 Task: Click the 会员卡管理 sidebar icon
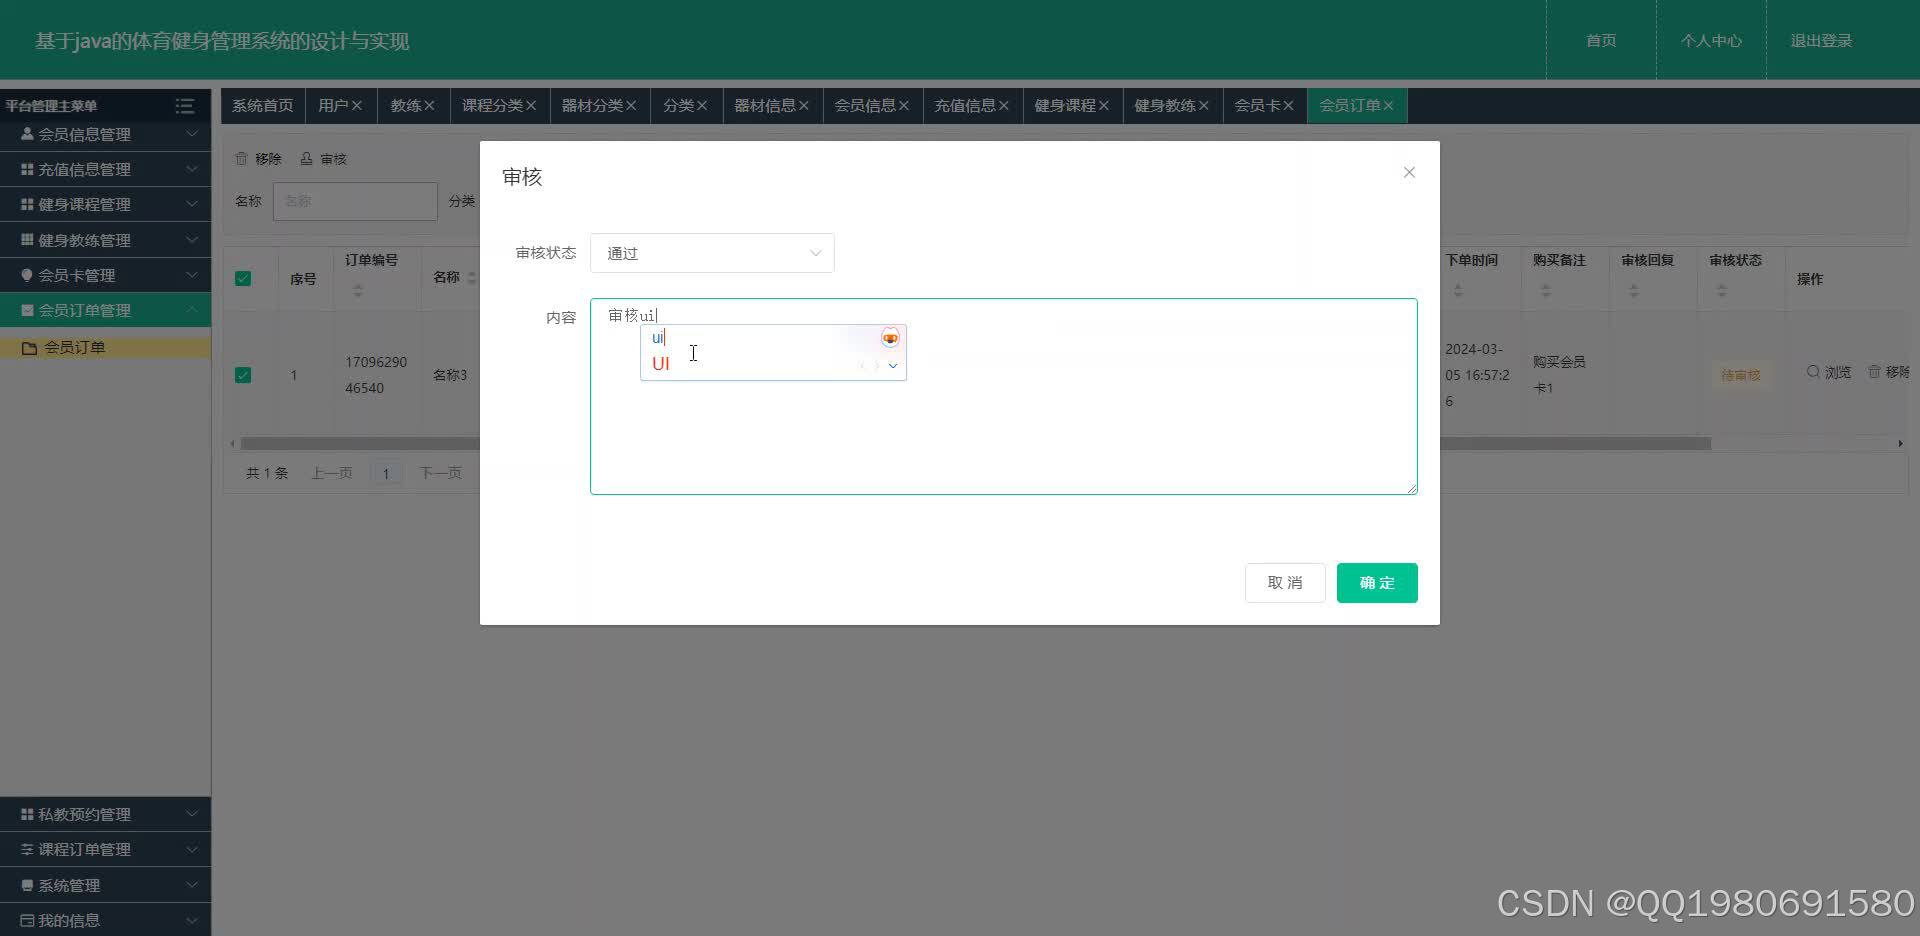coord(27,274)
